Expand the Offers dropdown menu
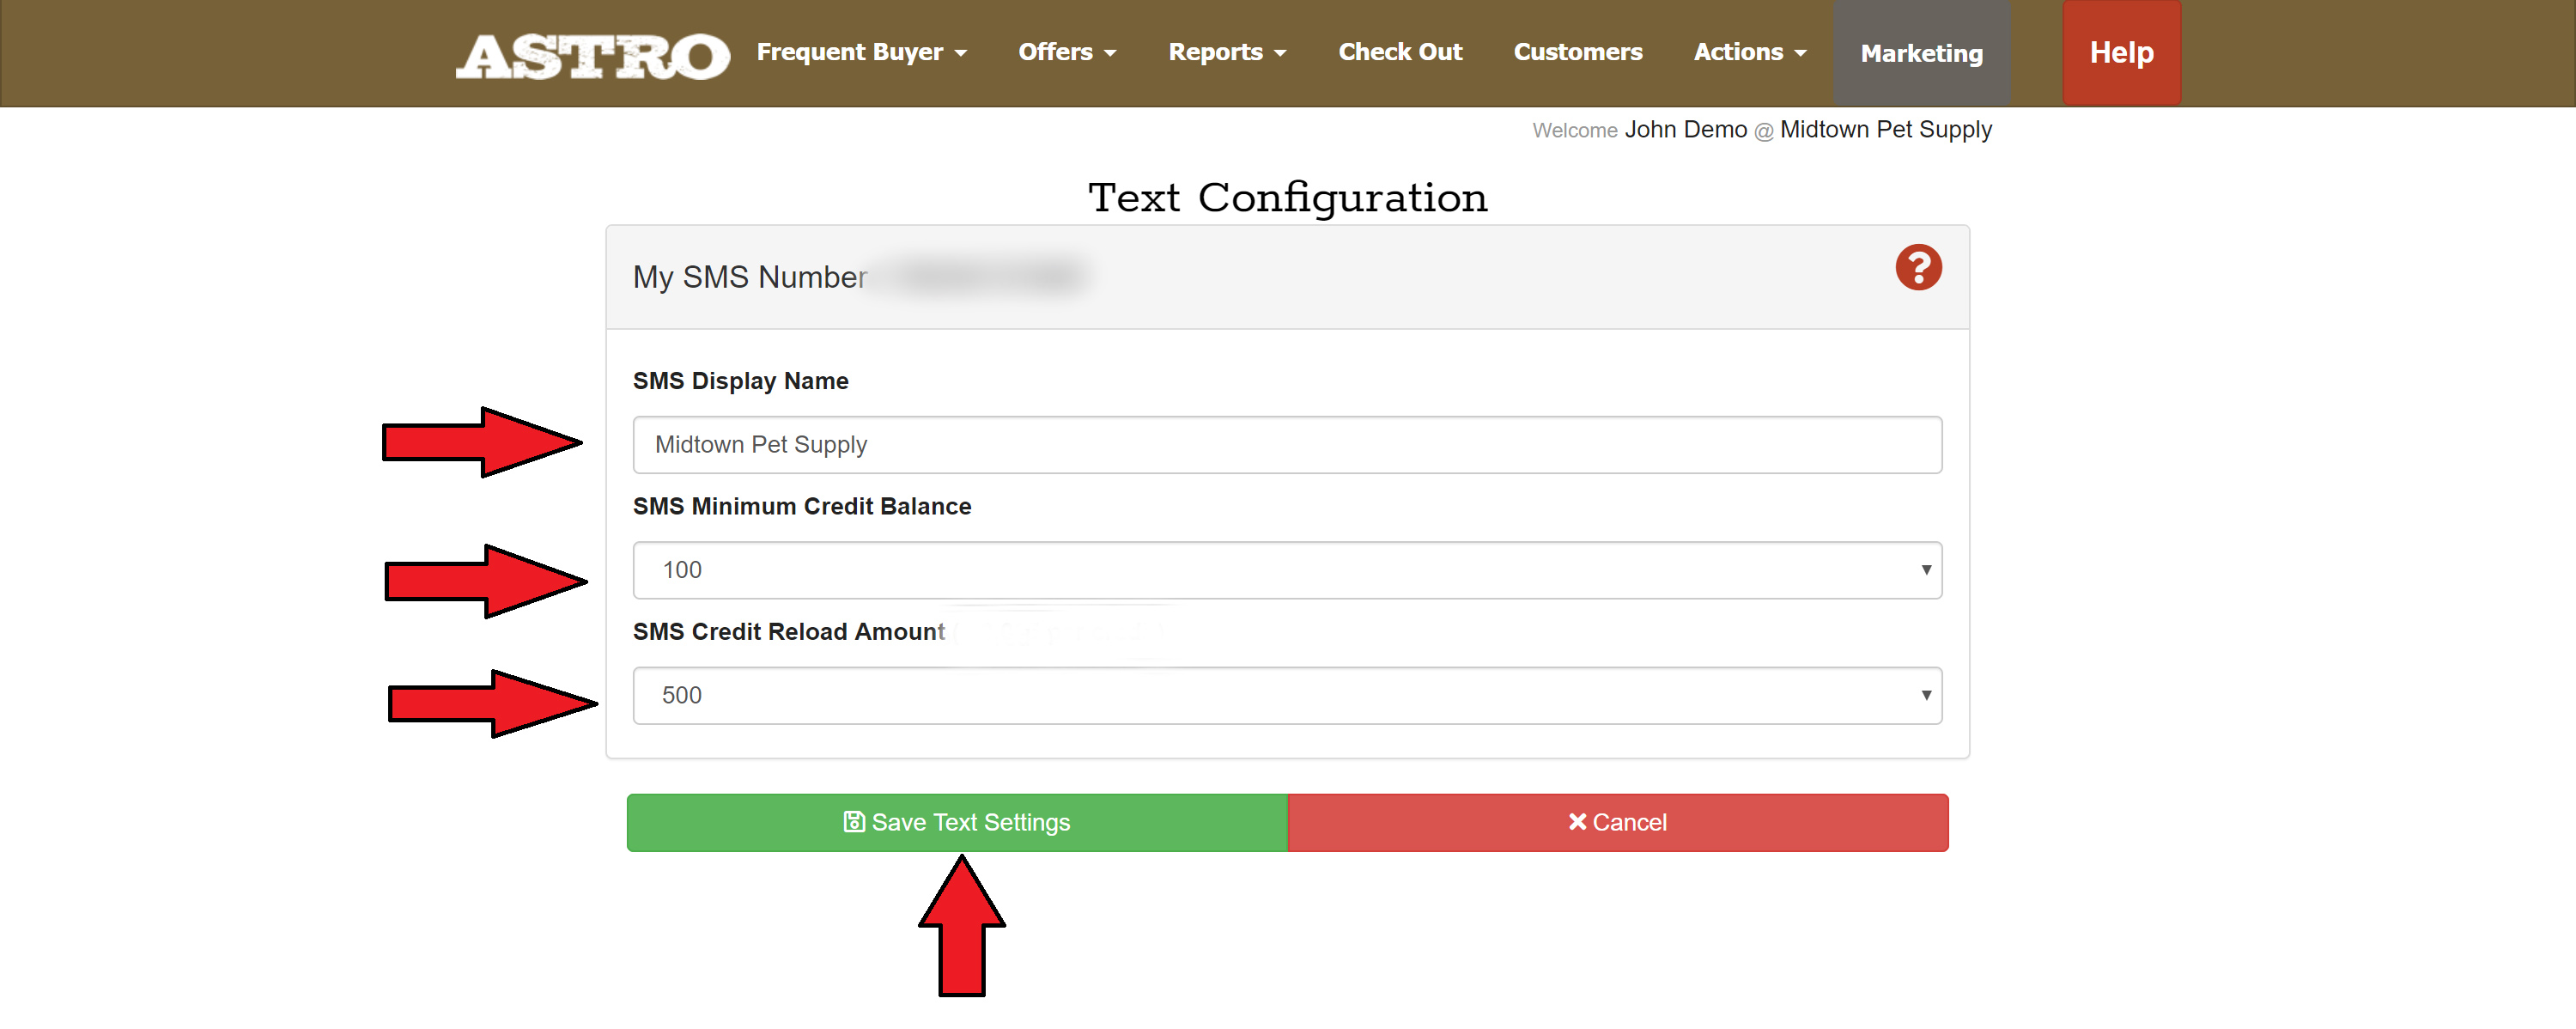The width and height of the screenshot is (2576, 1029). [1066, 52]
